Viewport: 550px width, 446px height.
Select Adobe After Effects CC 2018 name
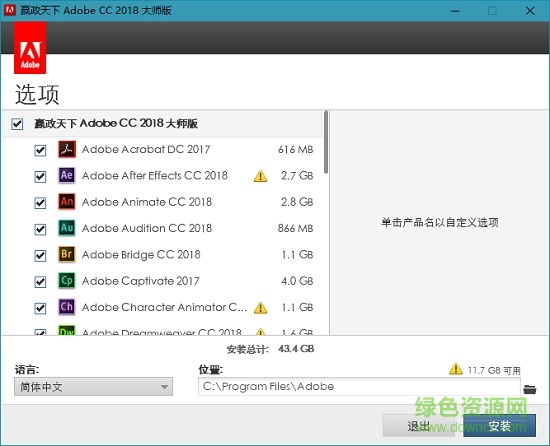tap(155, 176)
